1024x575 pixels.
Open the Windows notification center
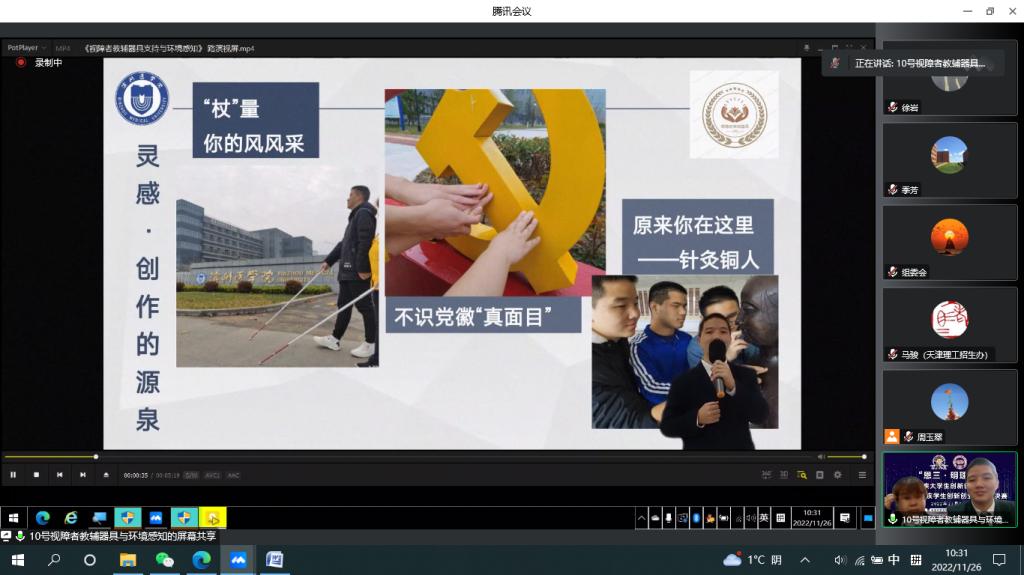coord(998,560)
